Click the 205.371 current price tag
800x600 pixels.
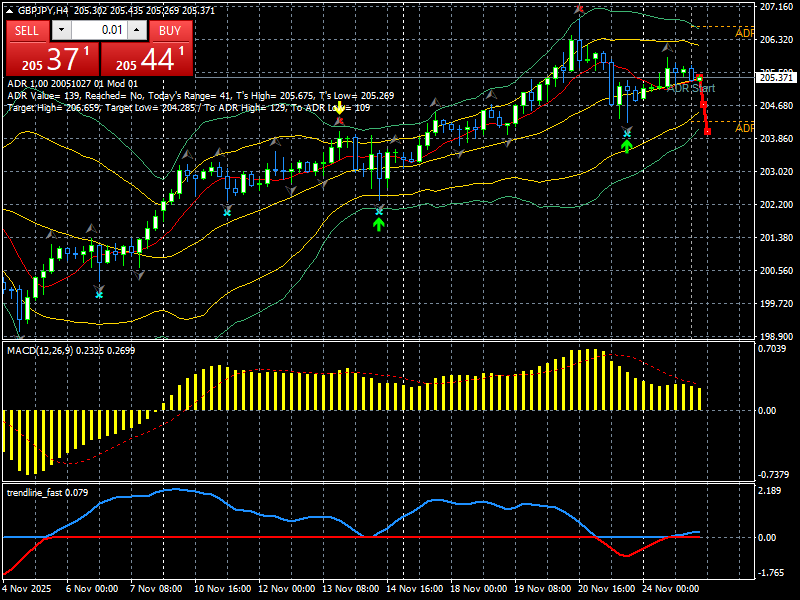(x=776, y=78)
